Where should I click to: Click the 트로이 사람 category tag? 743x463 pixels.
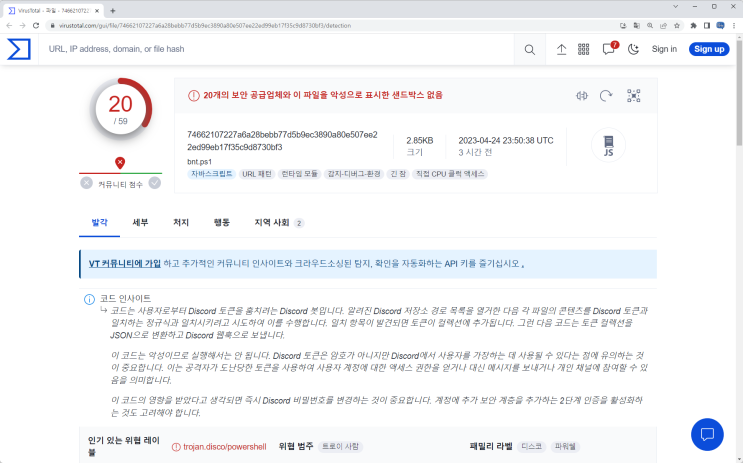tap(340, 446)
